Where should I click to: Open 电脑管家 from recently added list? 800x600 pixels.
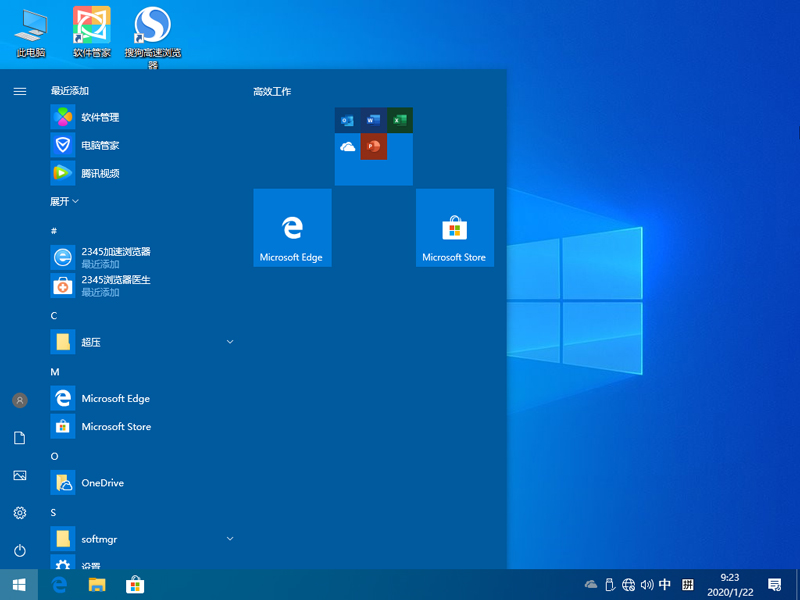[x=99, y=145]
